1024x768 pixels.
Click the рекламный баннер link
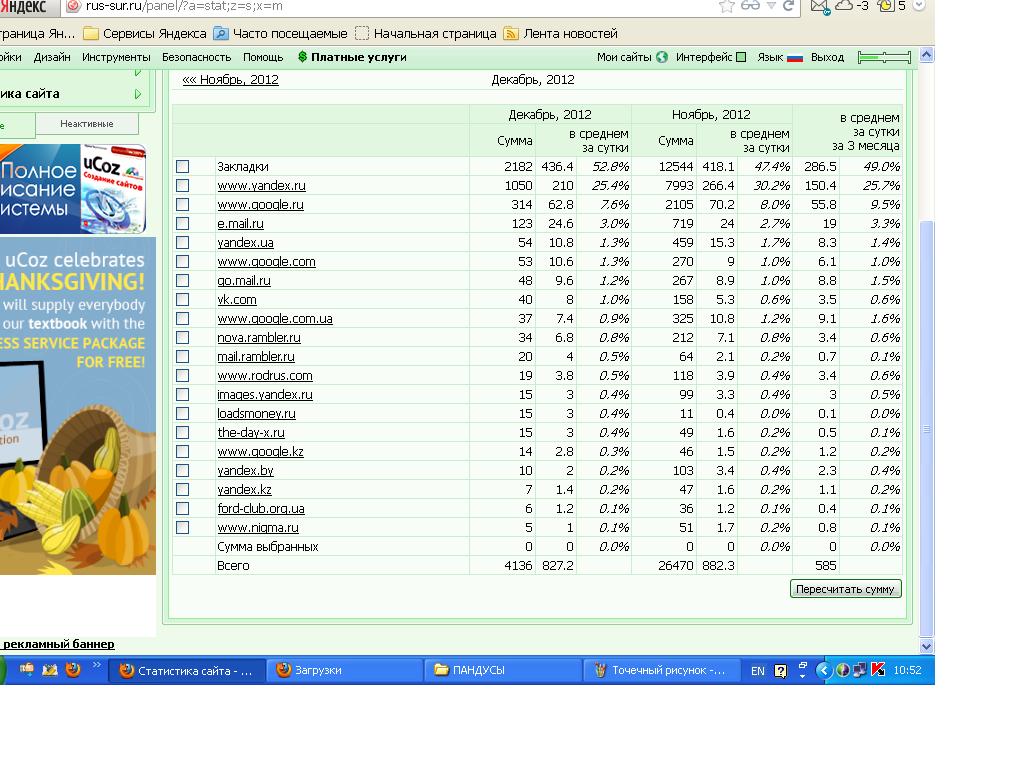[58, 644]
